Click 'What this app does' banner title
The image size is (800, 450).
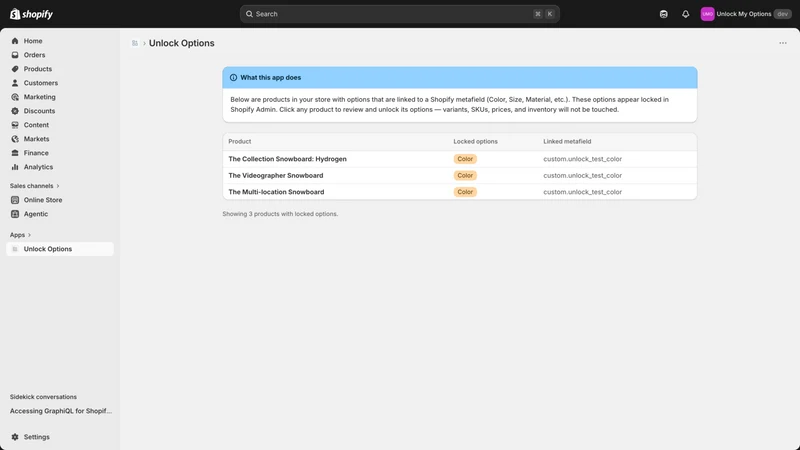pos(270,78)
